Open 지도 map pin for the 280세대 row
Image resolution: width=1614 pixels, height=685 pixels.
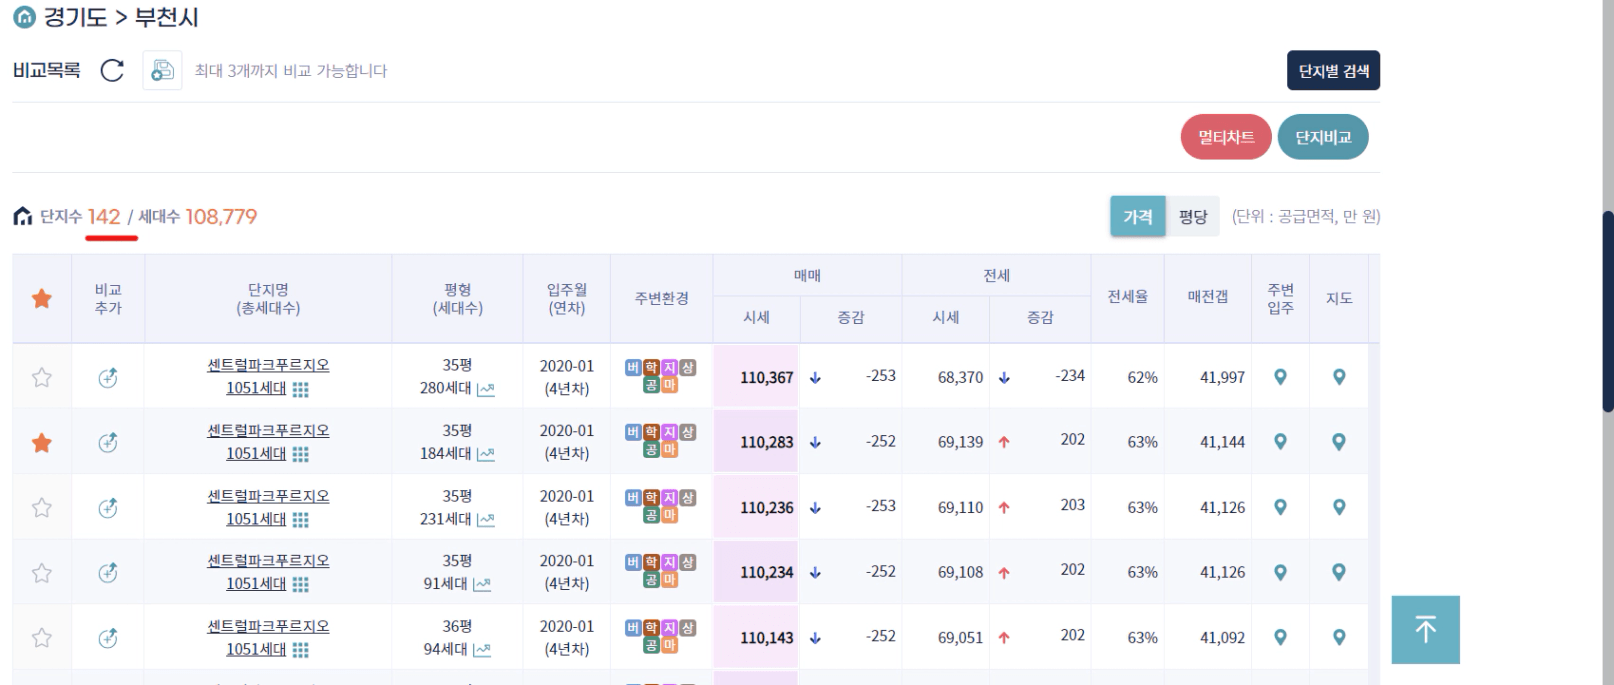1339,377
